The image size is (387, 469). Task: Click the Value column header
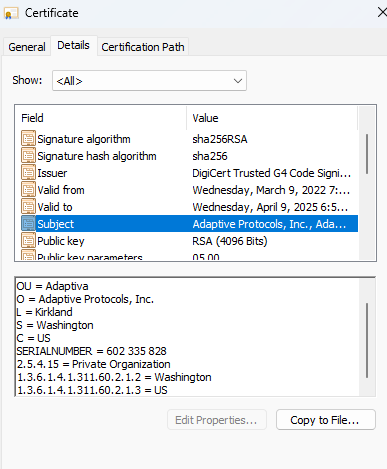(x=272, y=118)
